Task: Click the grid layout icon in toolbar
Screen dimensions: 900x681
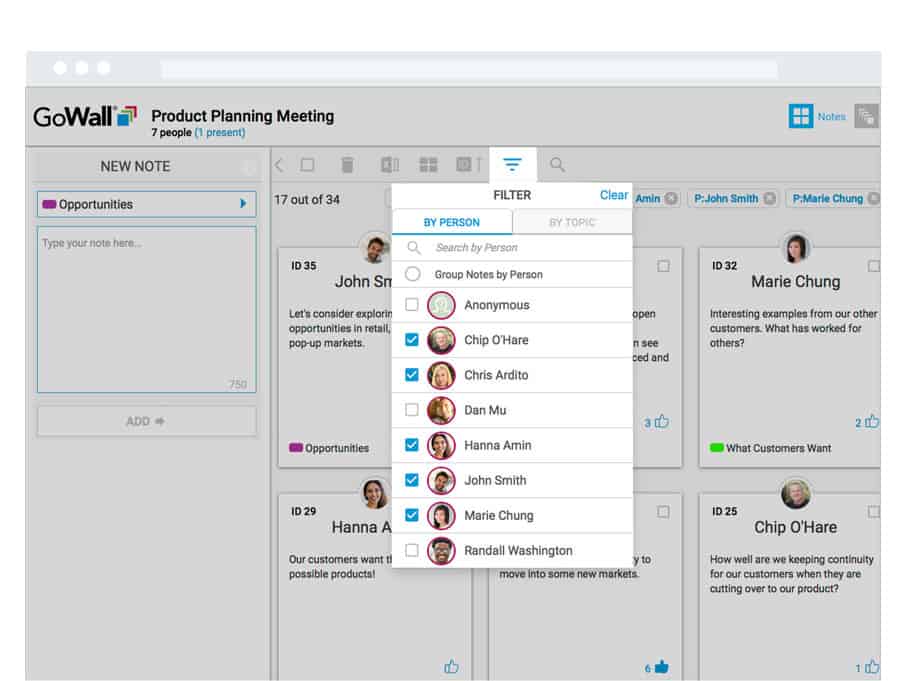Action: click(428, 165)
